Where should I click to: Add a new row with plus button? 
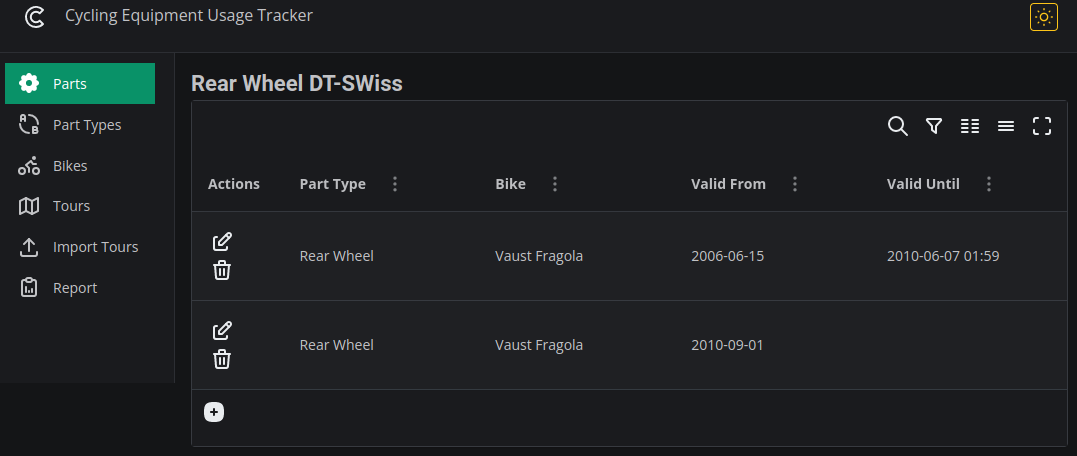click(x=214, y=412)
